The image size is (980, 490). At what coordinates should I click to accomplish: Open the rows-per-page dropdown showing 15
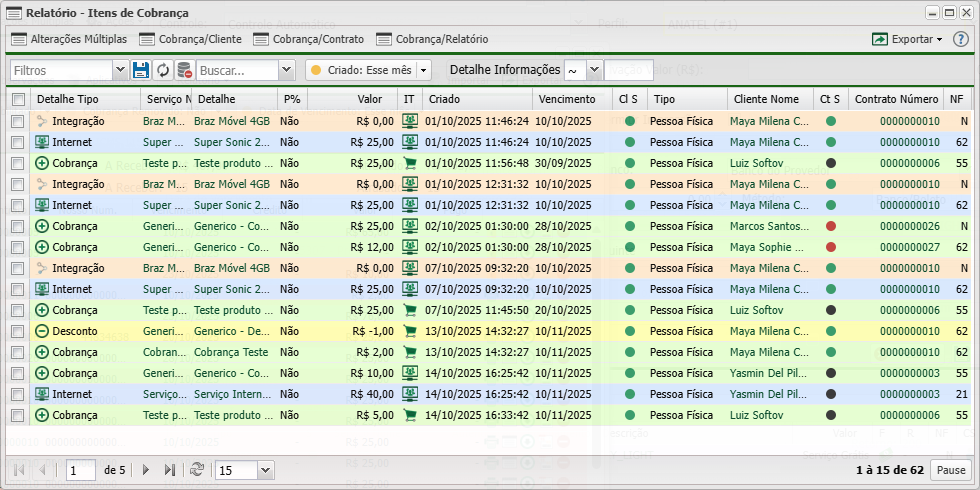(x=265, y=469)
